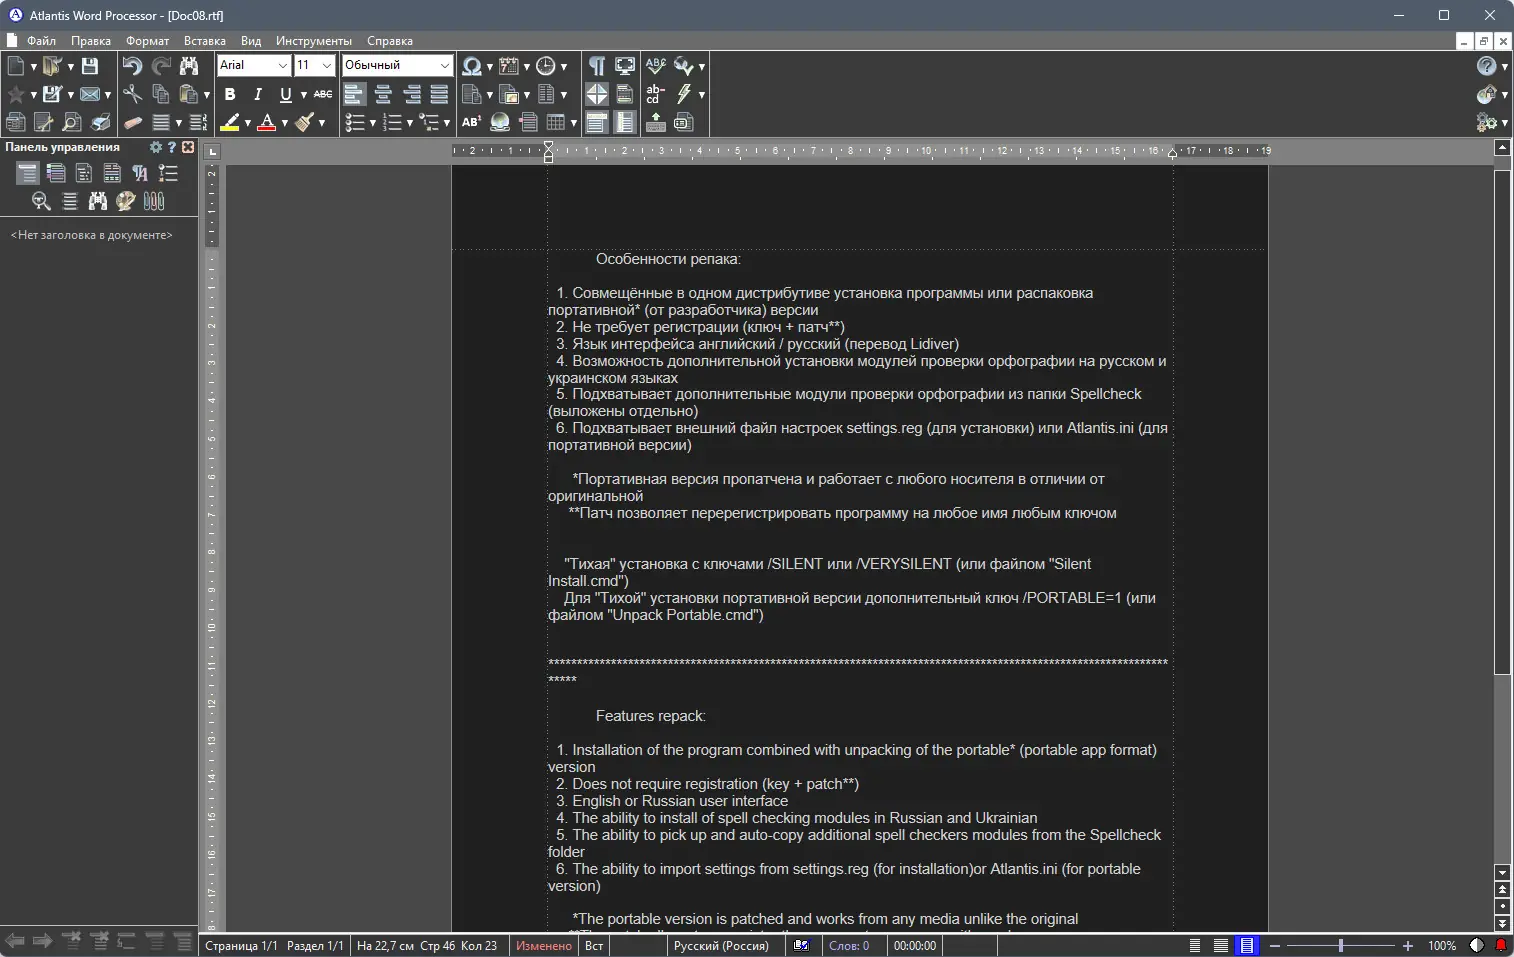The image size is (1514, 957).
Task: Click the control panel help question mark
Action: (x=172, y=146)
